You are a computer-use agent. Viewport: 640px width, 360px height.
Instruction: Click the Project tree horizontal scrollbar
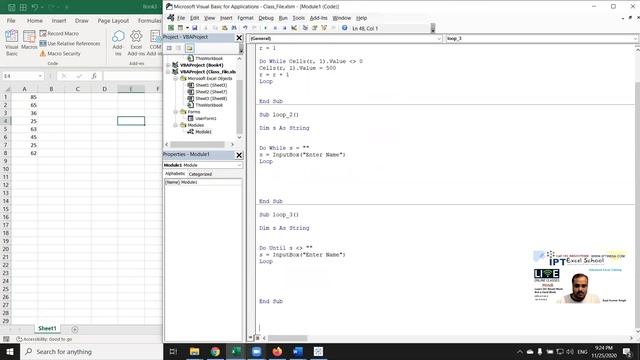click(197, 144)
